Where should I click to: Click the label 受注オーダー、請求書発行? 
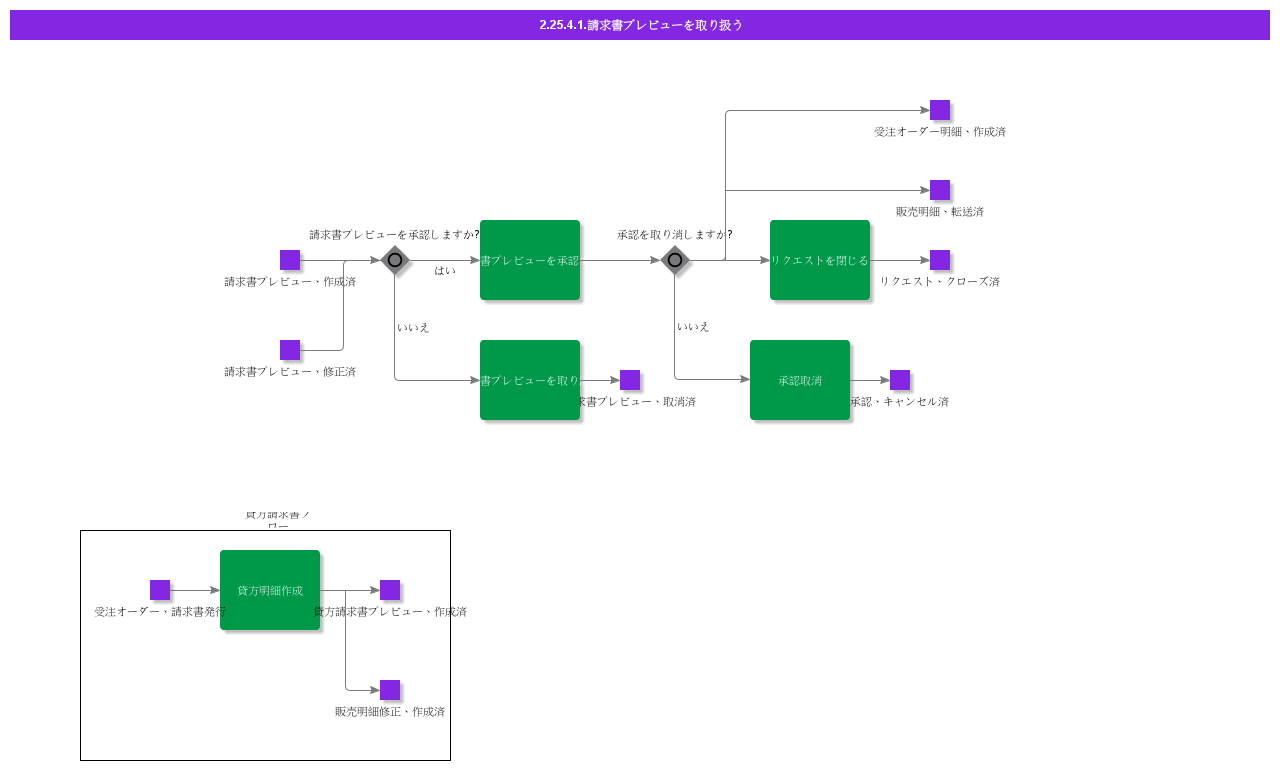(160, 612)
